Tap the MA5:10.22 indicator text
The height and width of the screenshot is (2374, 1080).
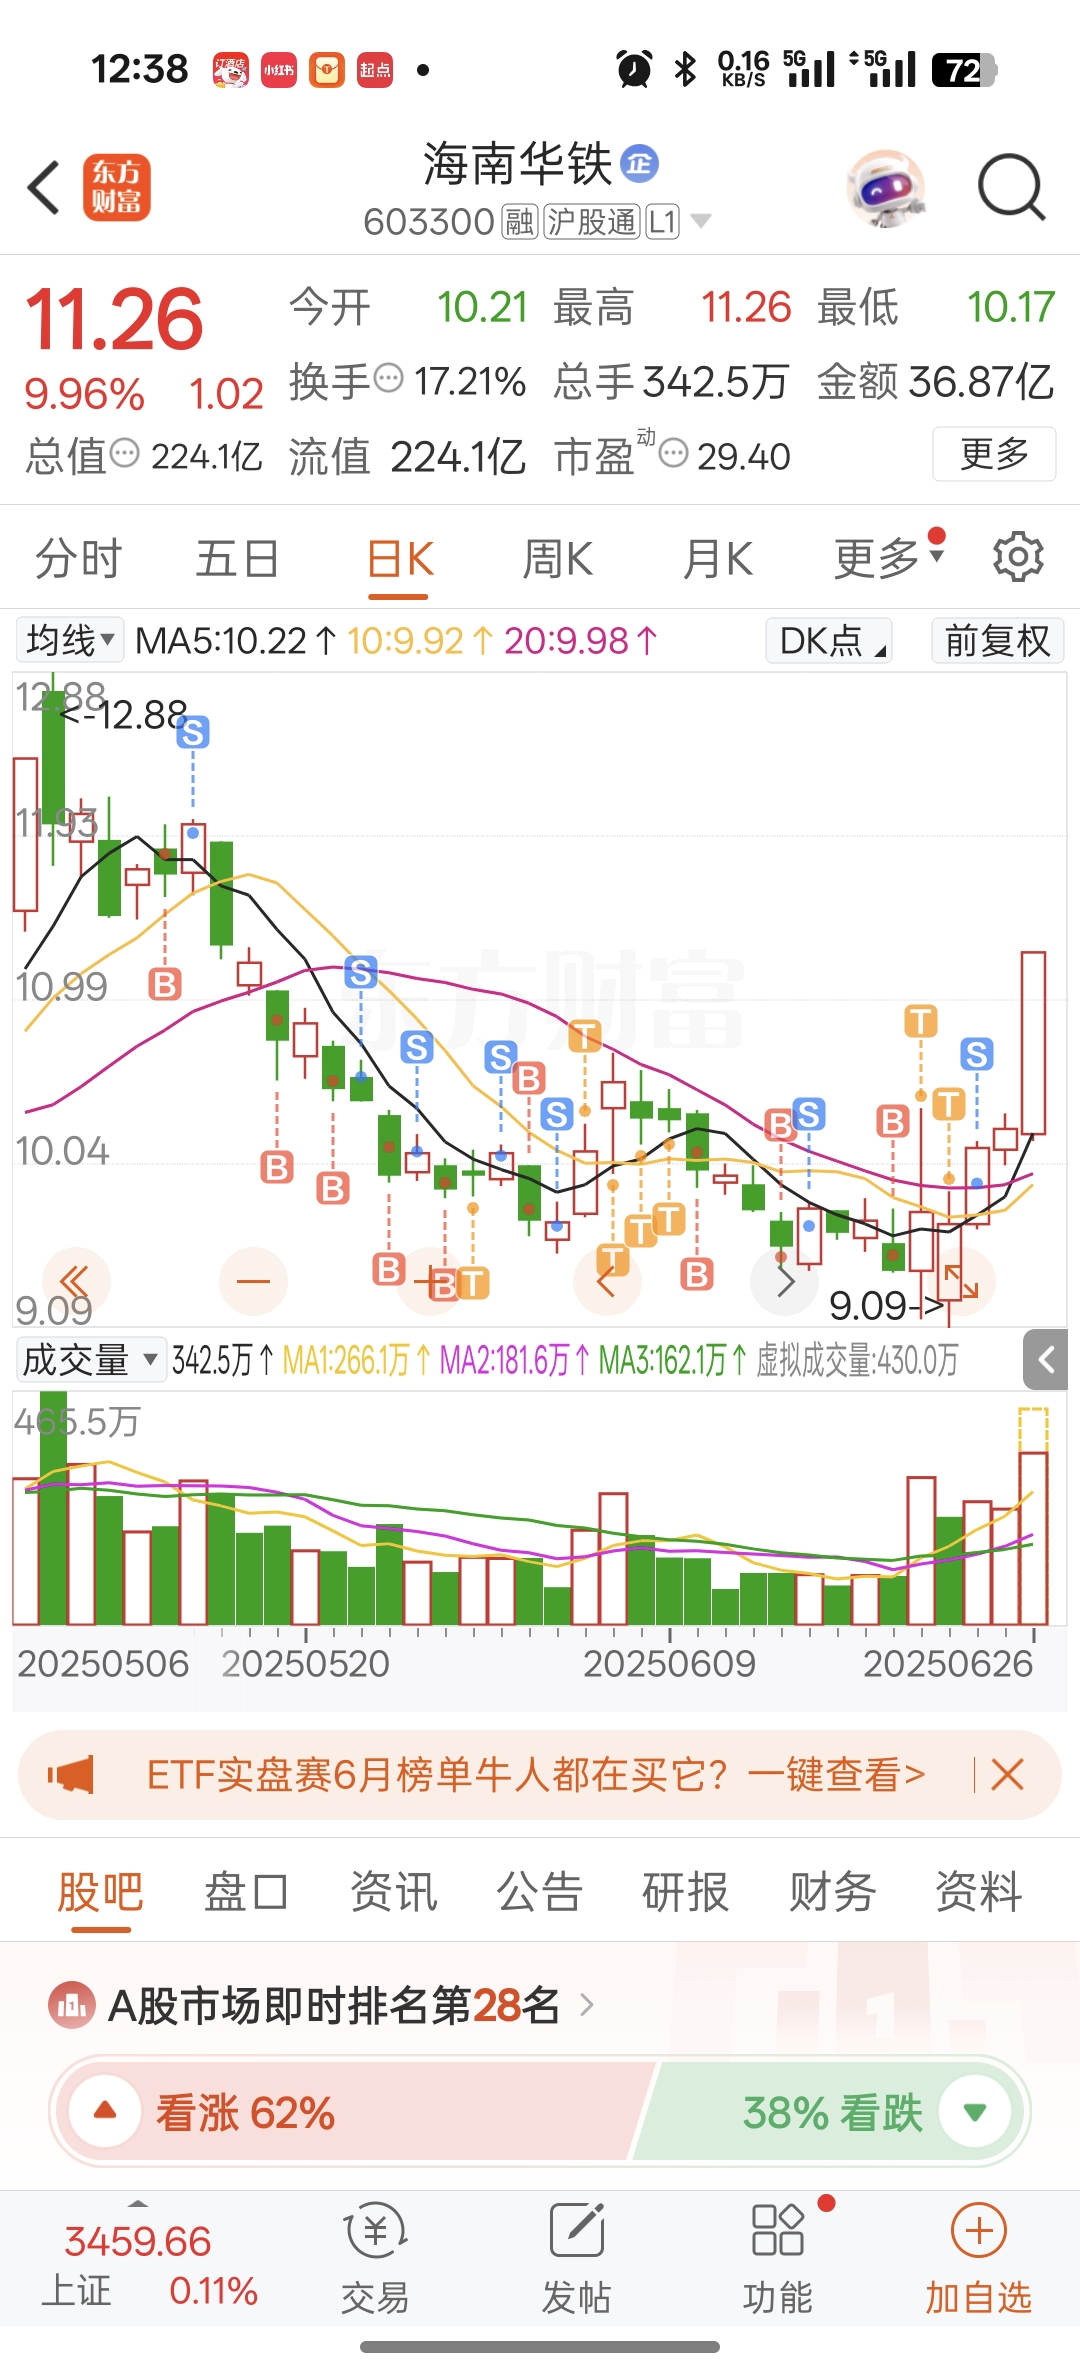point(236,640)
